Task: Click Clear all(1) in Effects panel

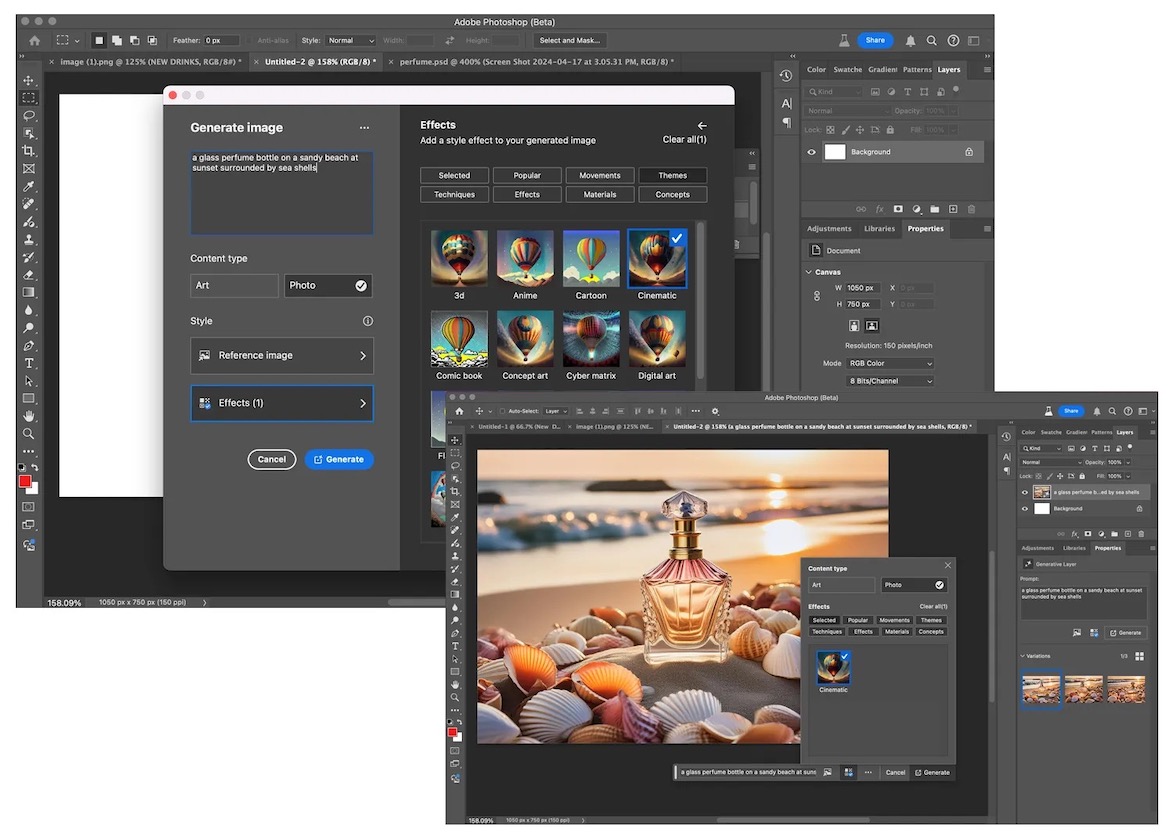Action: coord(684,137)
